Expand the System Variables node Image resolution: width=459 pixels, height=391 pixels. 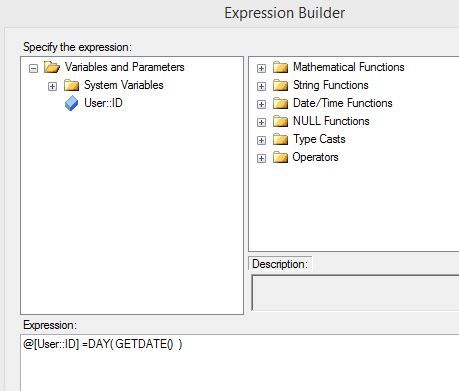[52, 87]
